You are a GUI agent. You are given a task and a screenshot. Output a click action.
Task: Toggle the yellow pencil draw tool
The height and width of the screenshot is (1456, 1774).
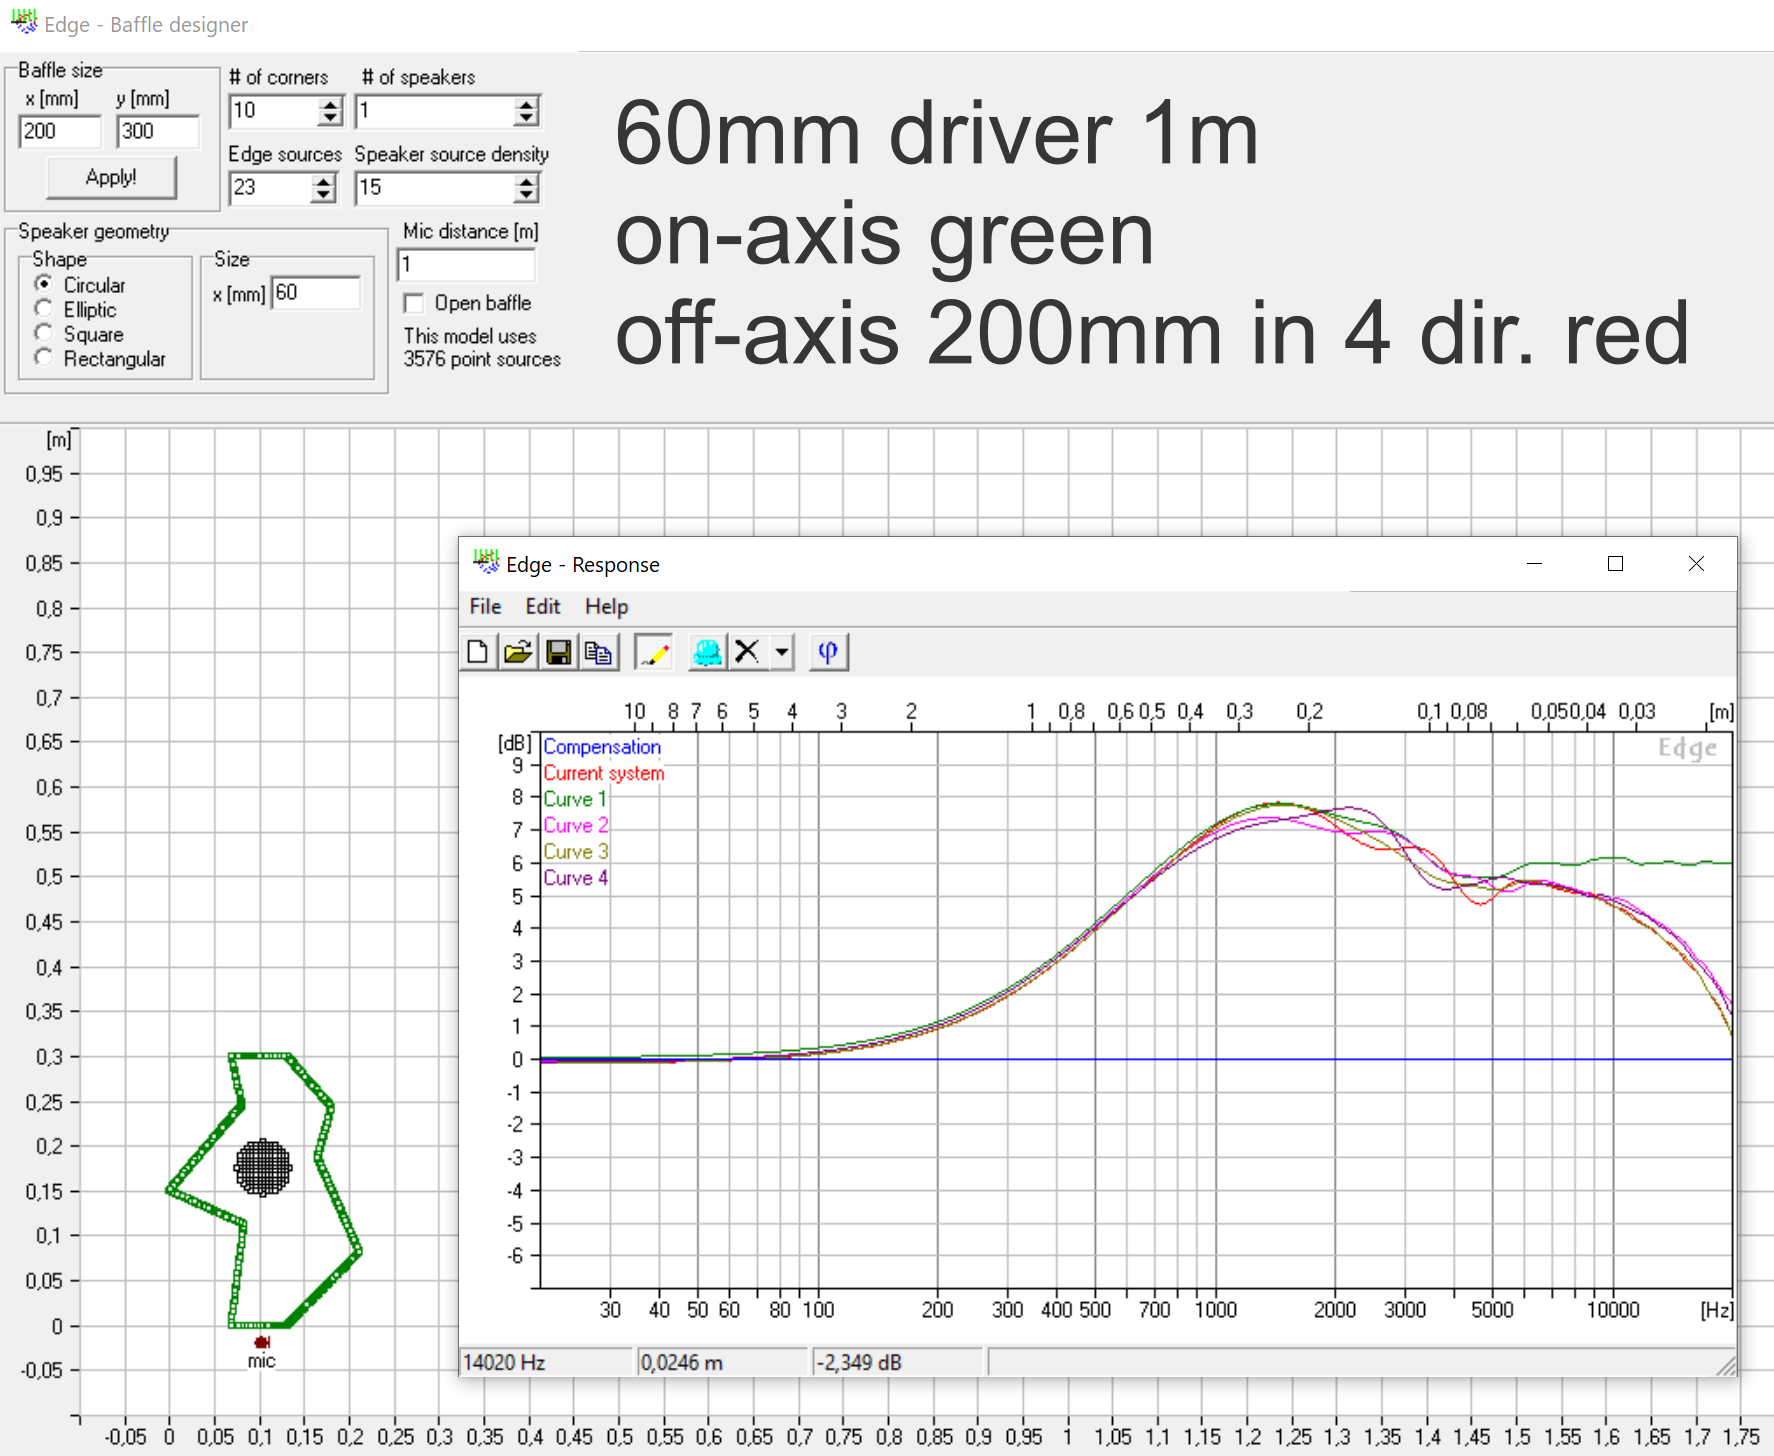(653, 652)
